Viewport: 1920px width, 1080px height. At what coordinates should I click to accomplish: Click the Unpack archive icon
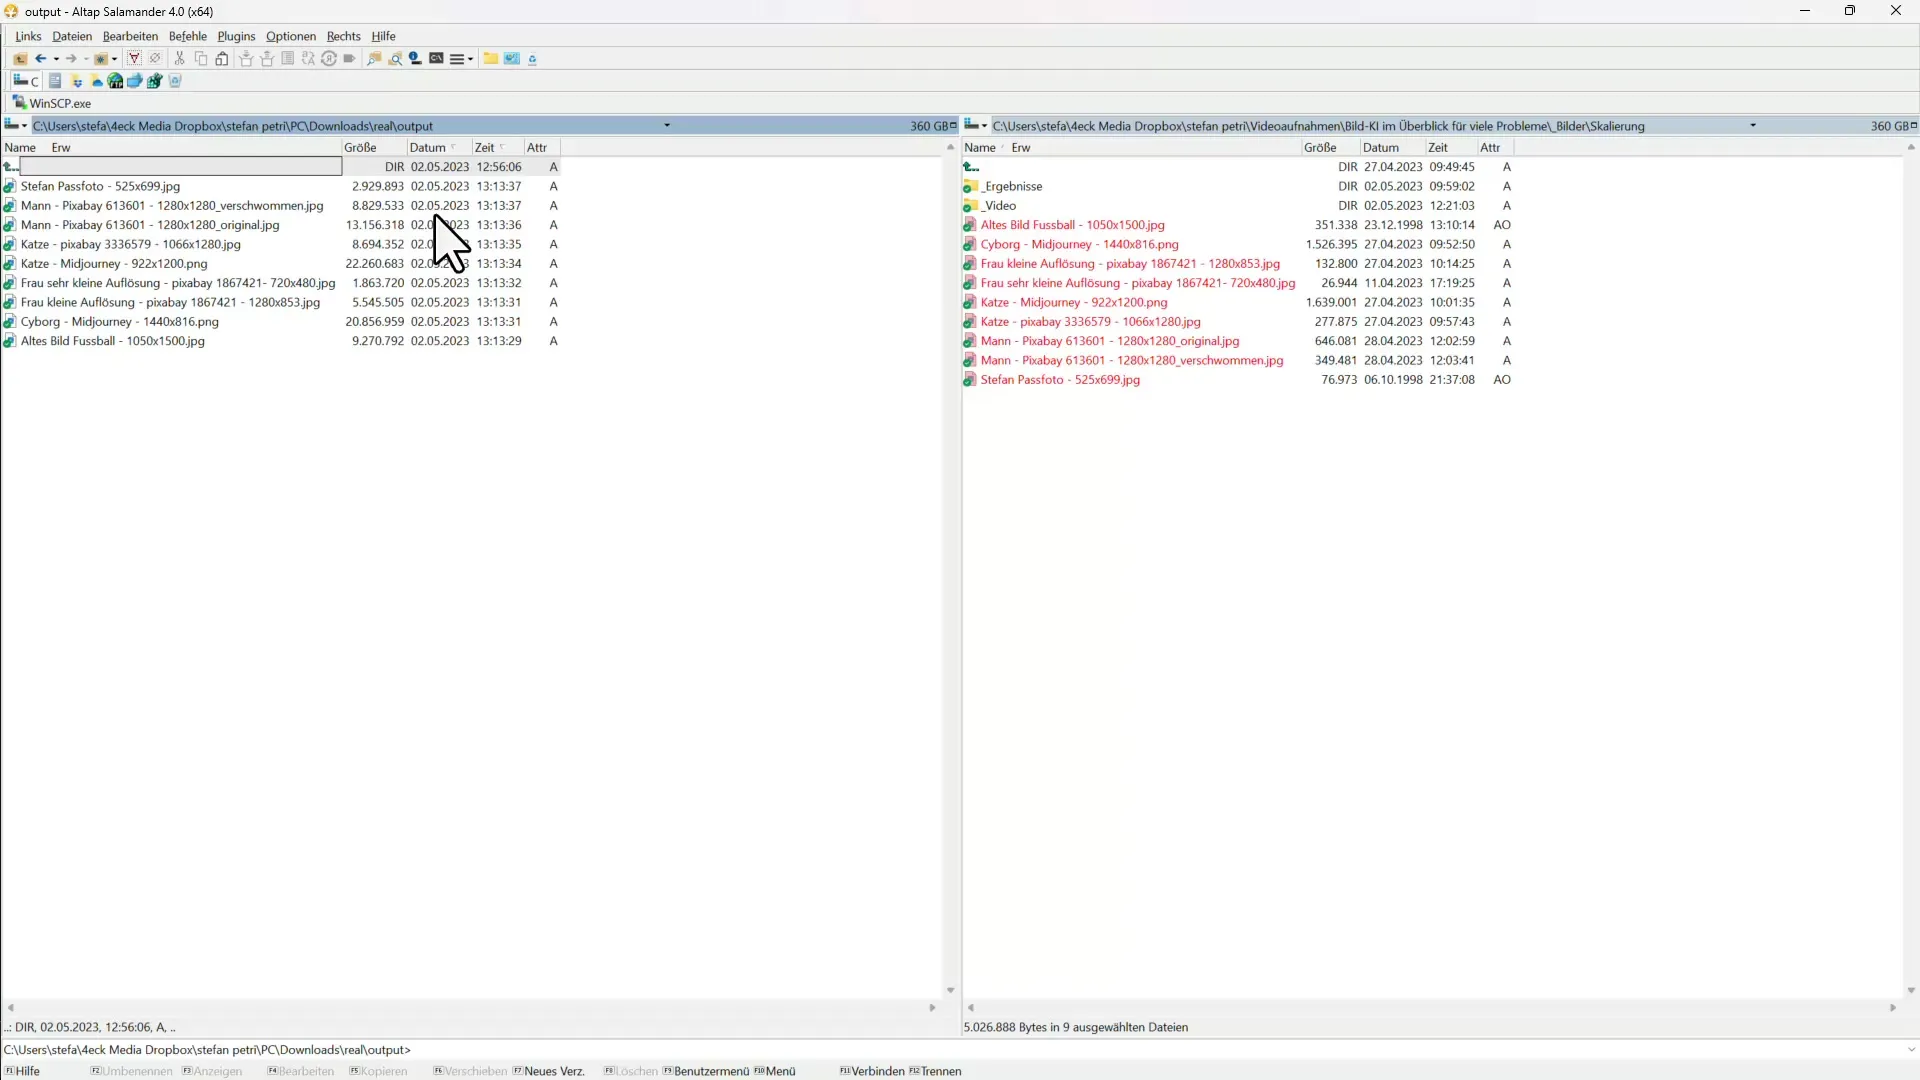pyautogui.click(x=267, y=59)
